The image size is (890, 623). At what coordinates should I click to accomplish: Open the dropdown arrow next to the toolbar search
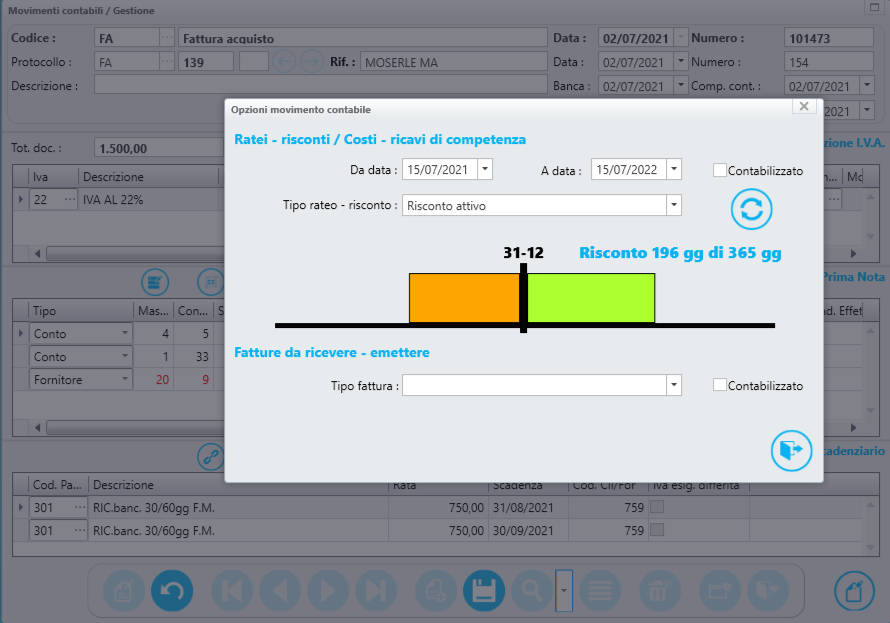[x=564, y=591]
